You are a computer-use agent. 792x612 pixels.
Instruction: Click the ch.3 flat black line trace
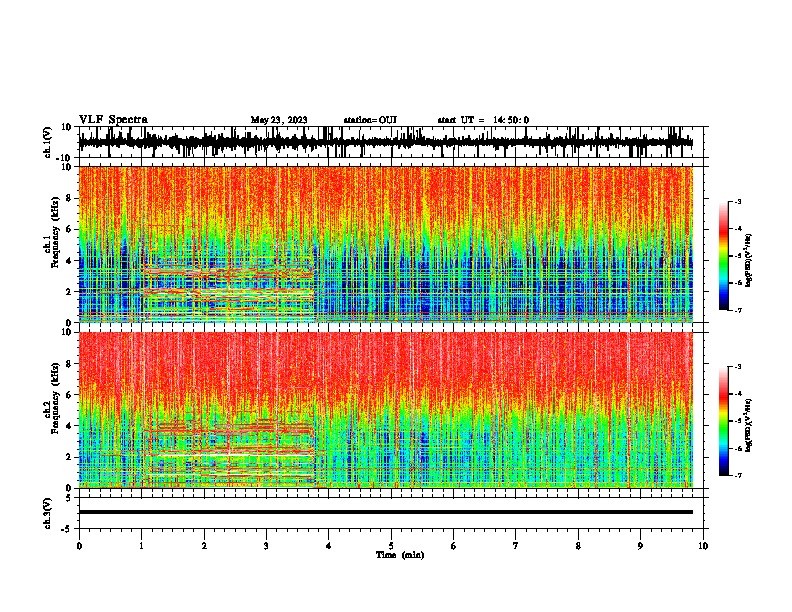[386, 512]
